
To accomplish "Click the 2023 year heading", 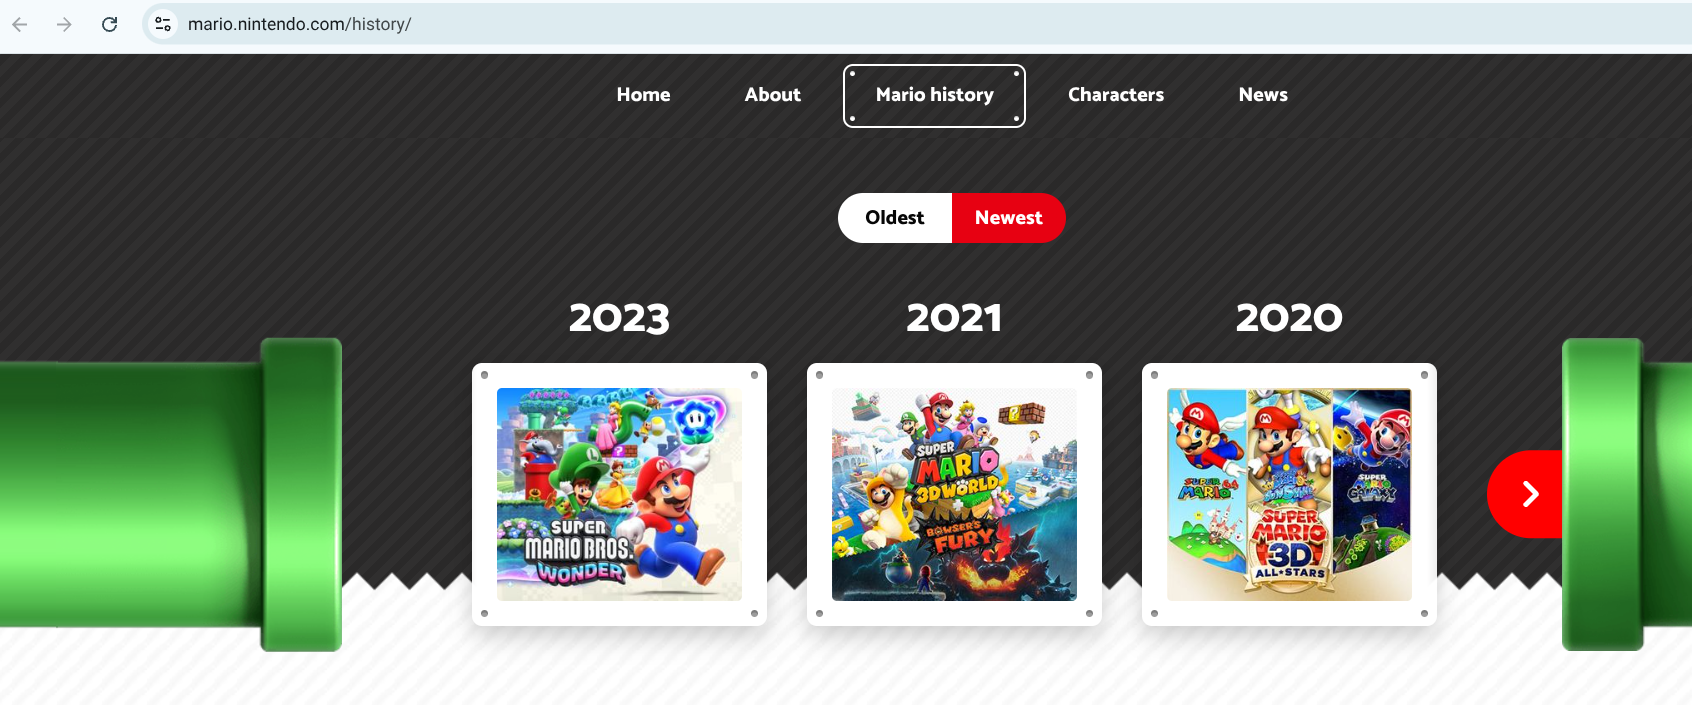I will [x=619, y=318].
